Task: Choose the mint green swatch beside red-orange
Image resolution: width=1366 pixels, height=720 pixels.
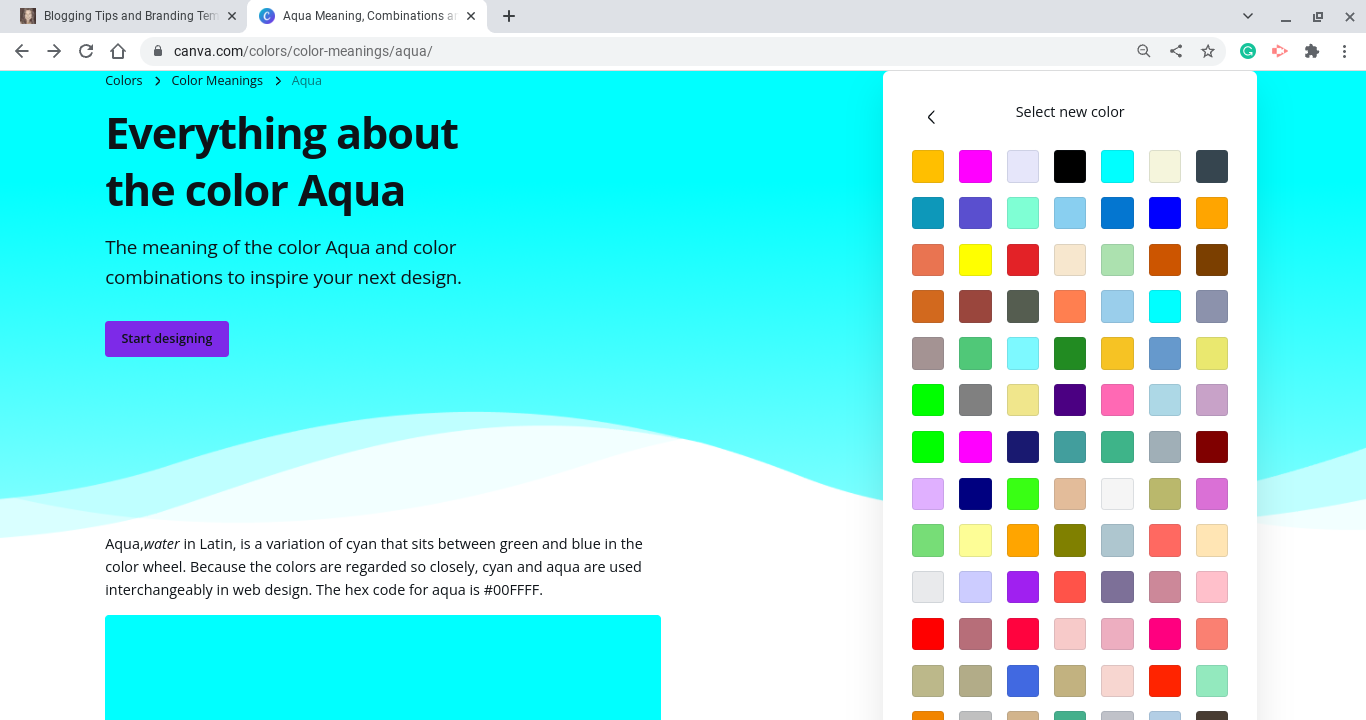Action: 1212,681
